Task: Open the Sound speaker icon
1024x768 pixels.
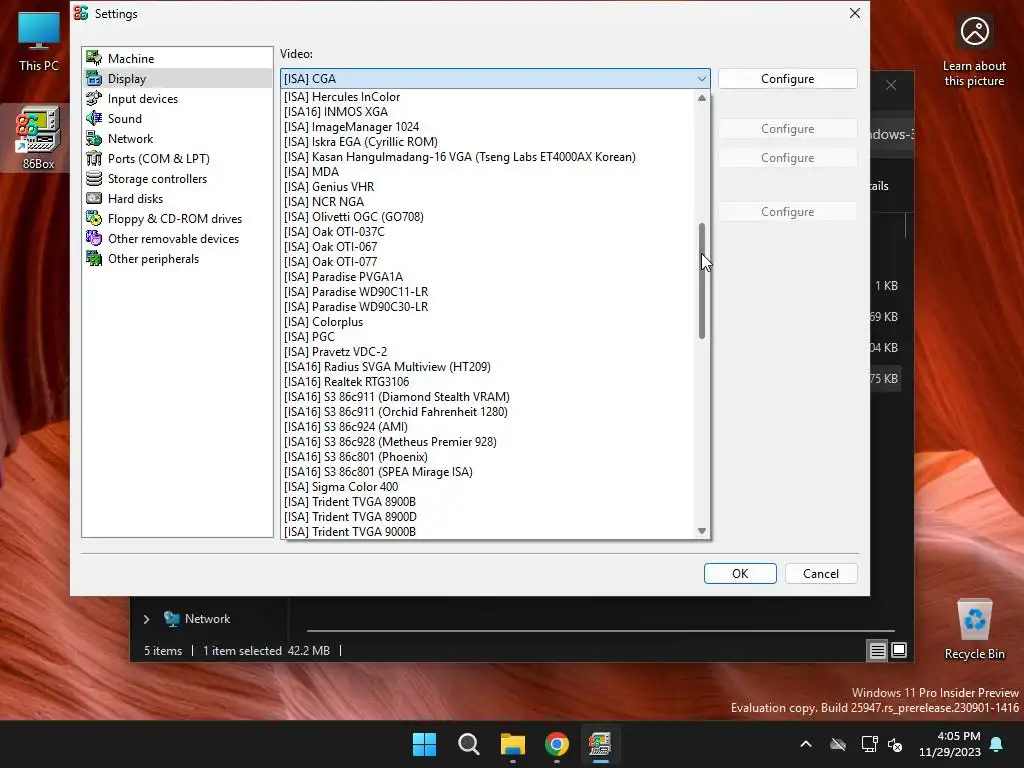Action: pos(94,118)
